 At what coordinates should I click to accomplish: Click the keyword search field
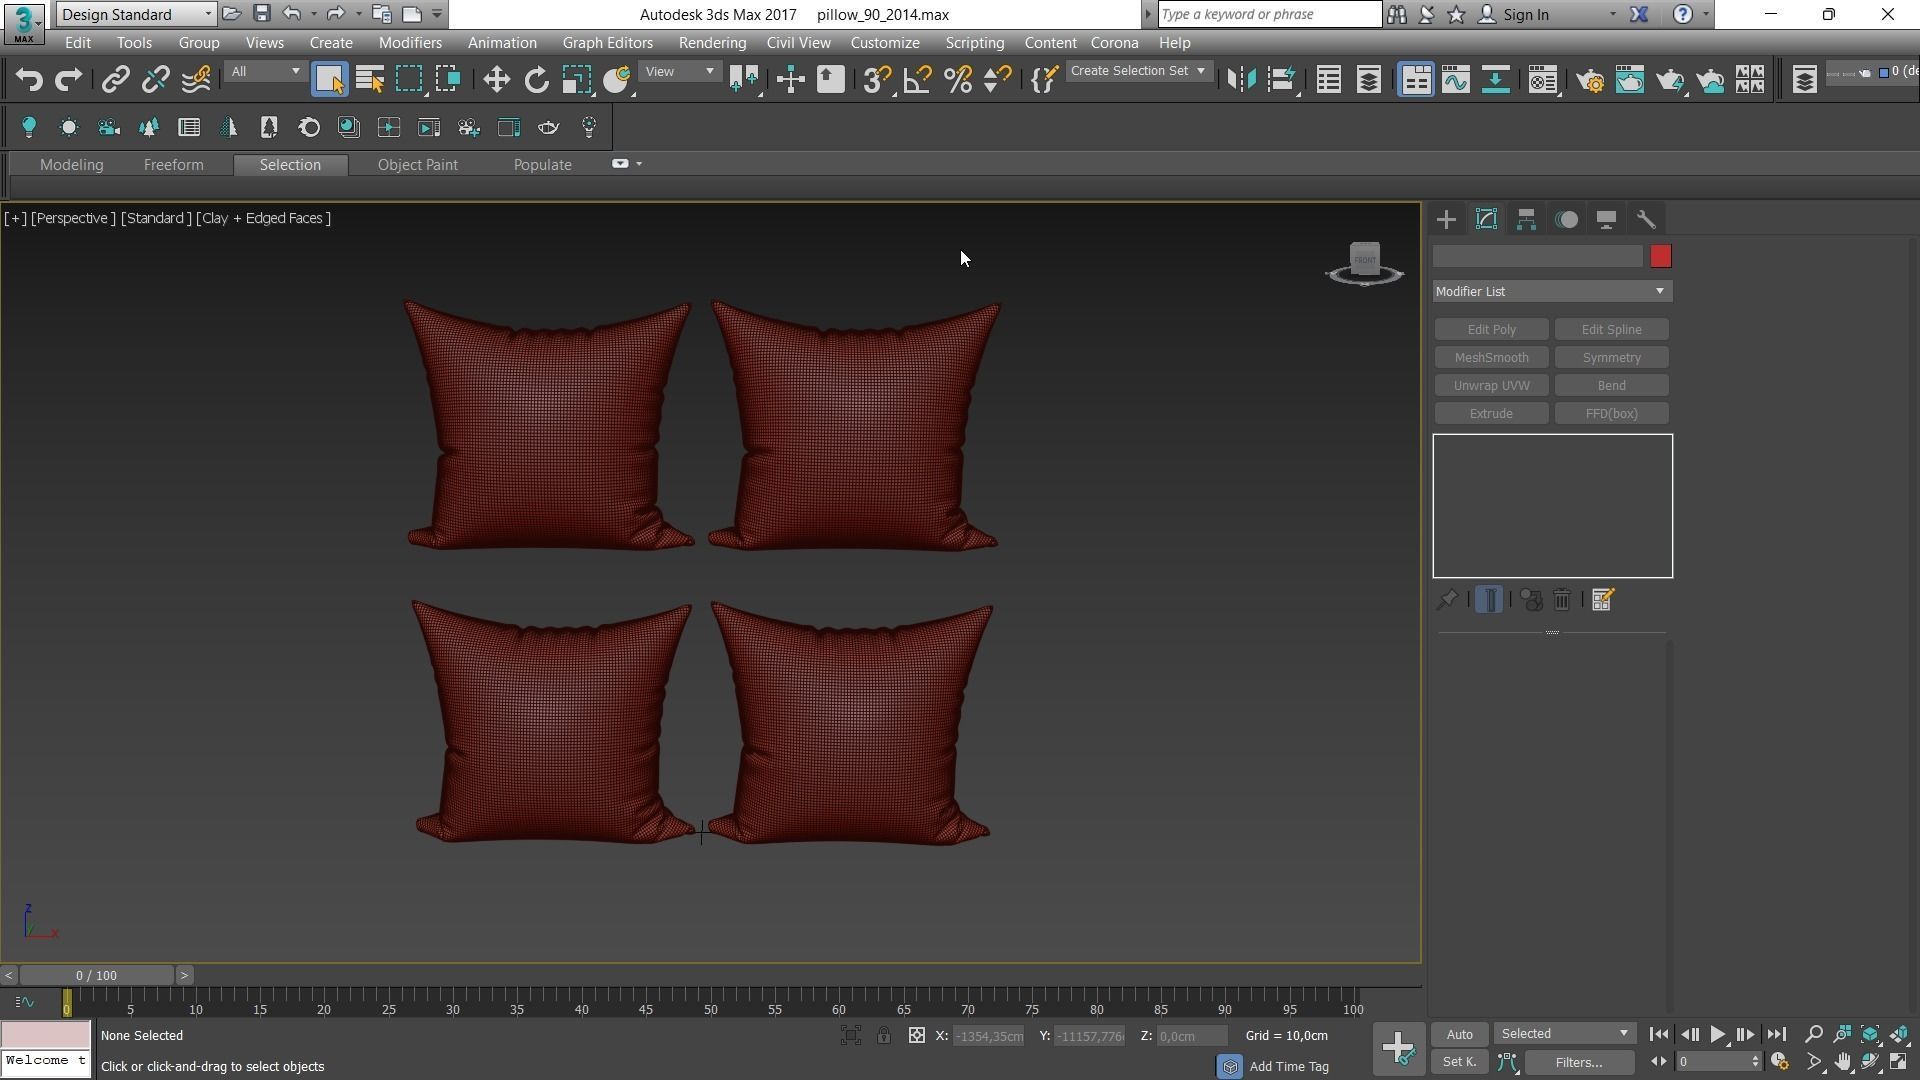[x=1269, y=14]
